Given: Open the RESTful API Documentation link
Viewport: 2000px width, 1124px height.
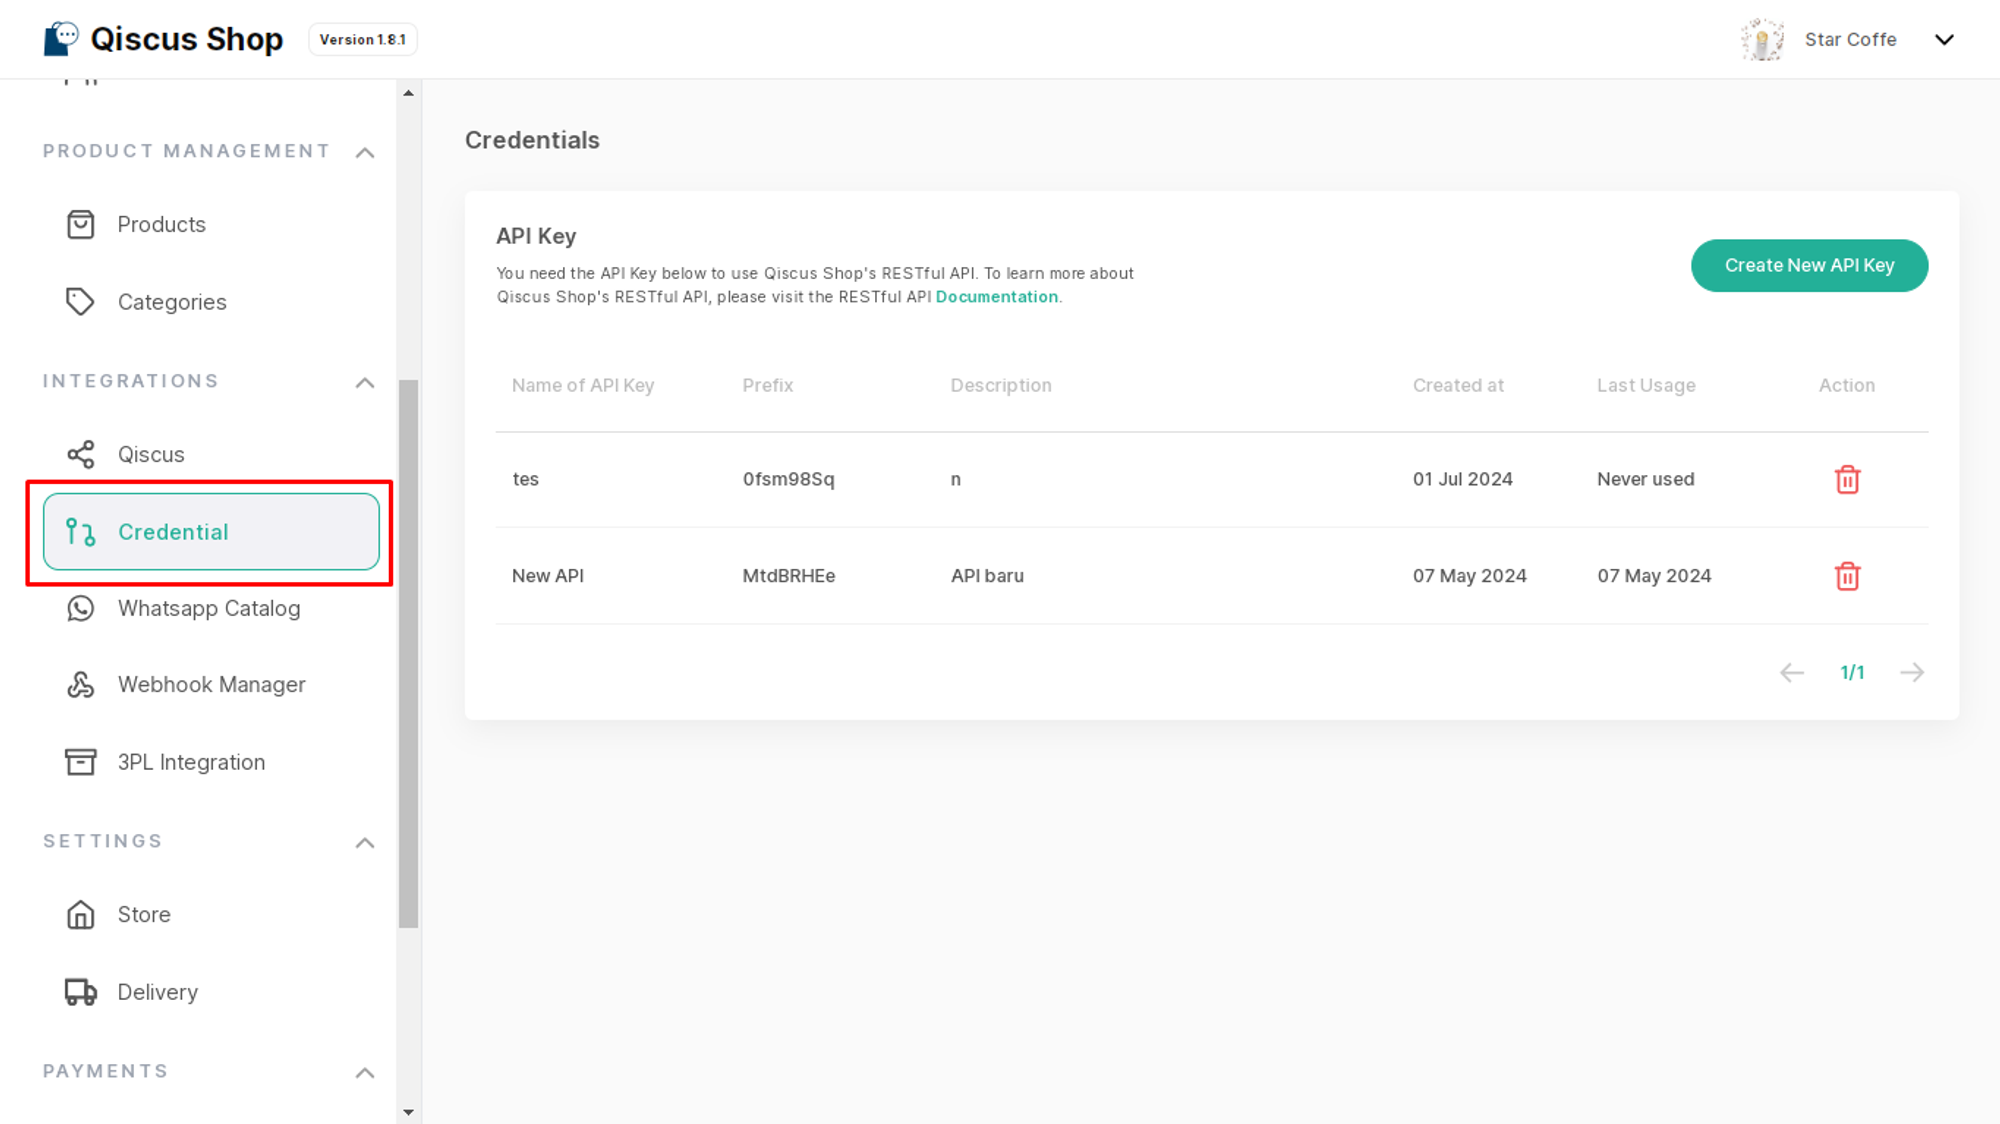Looking at the screenshot, I should pos(996,297).
